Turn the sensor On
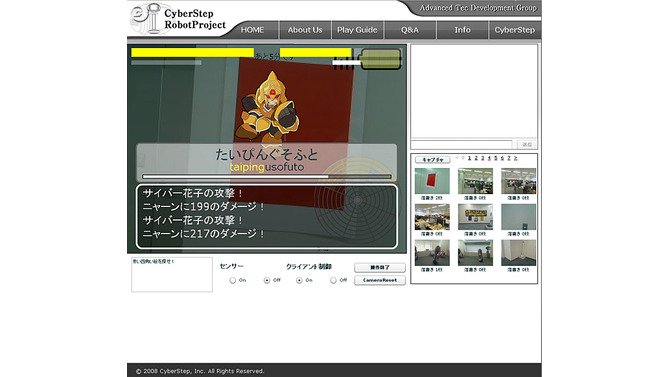The image size is (670, 377). (x=232, y=280)
